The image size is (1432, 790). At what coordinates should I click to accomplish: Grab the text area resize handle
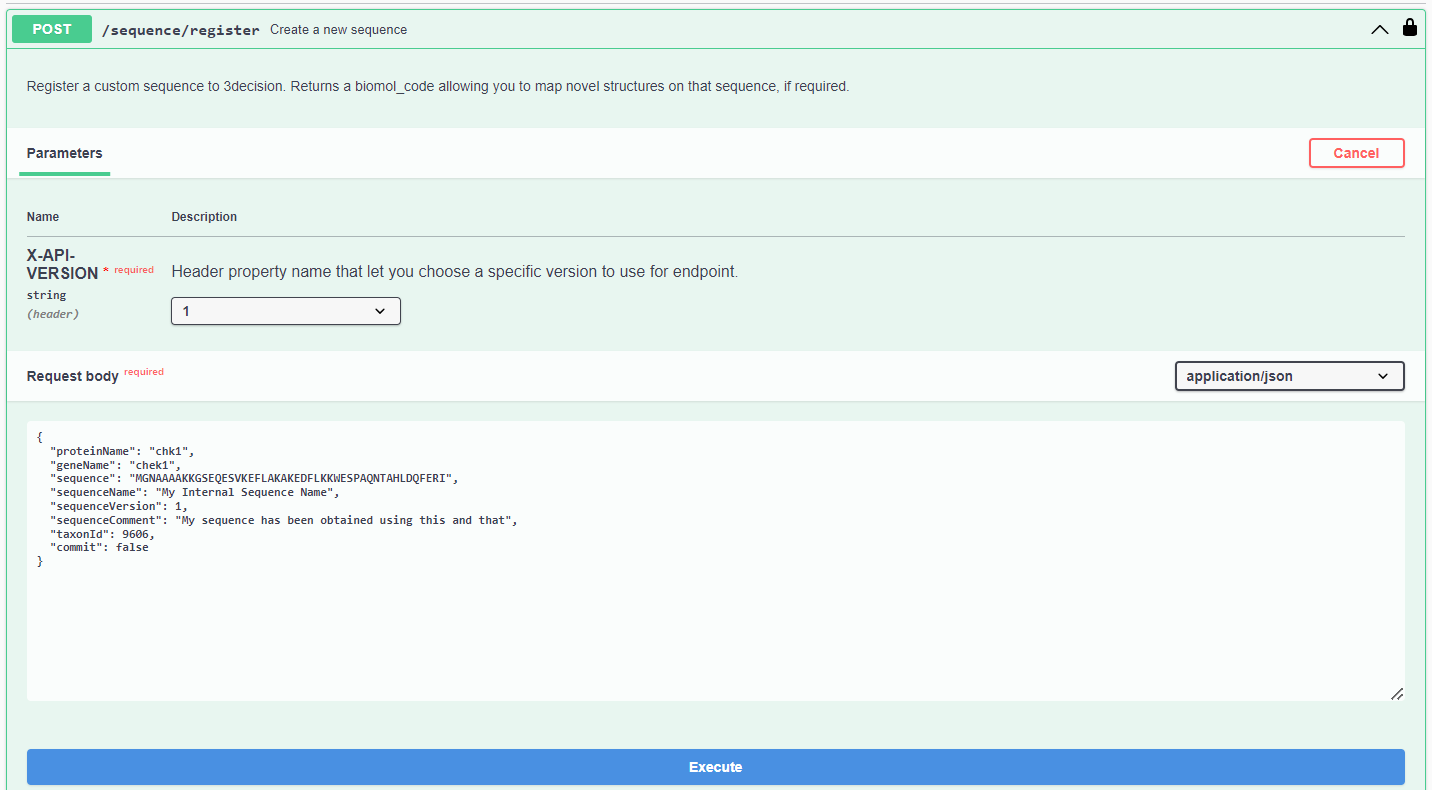click(x=1396, y=693)
